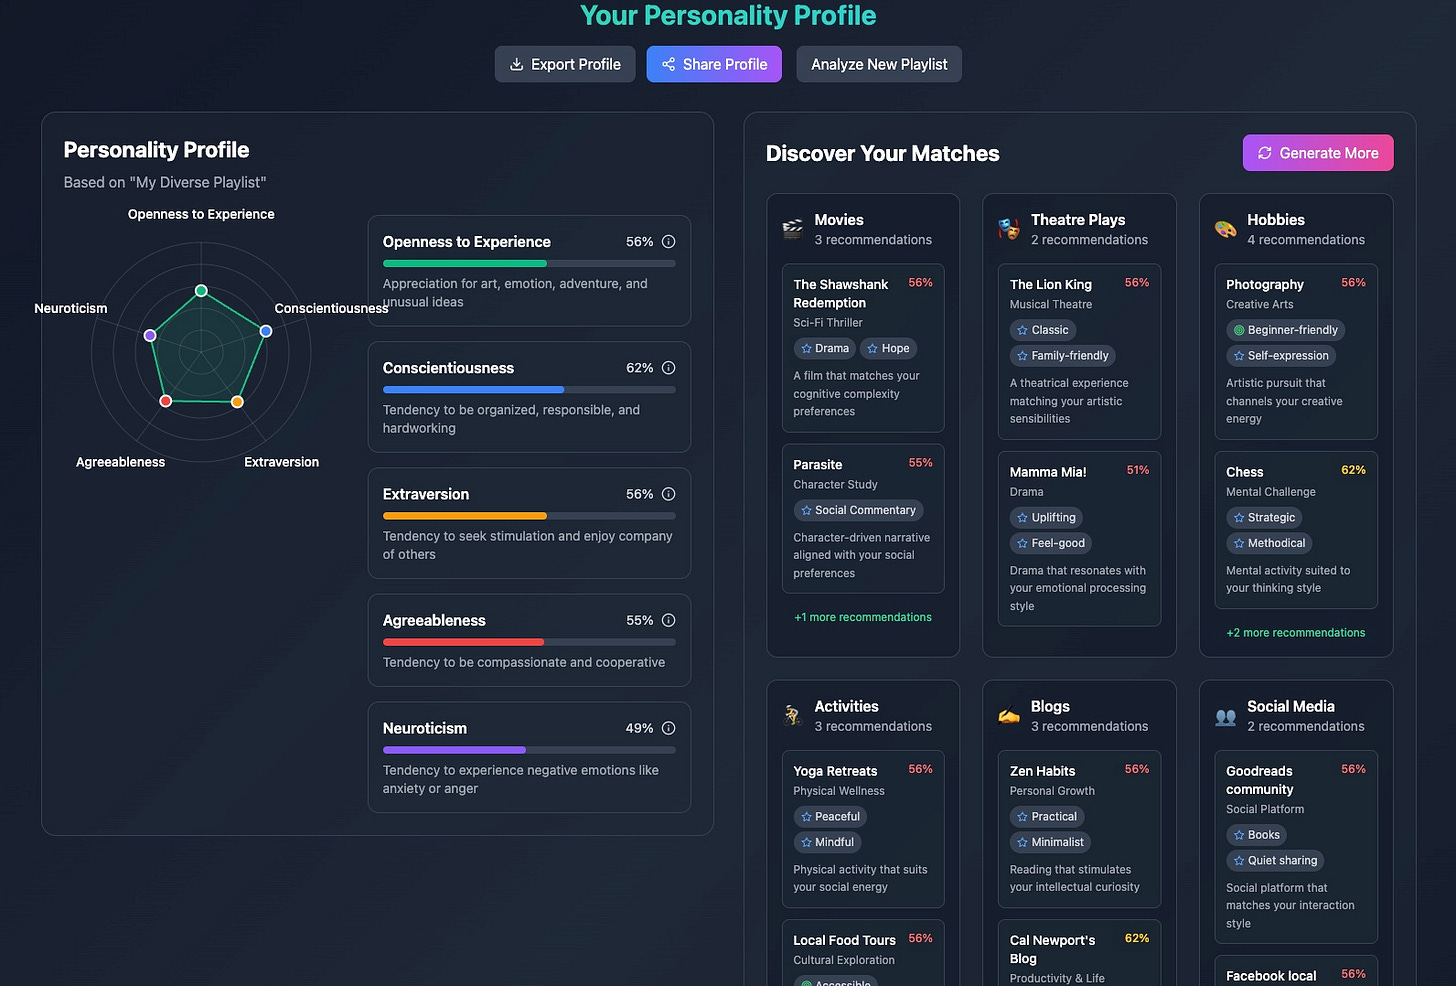The image size is (1456, 986).
Task: Select the Hope tag on Shawshank Redemption
Action: coord(889,349)
